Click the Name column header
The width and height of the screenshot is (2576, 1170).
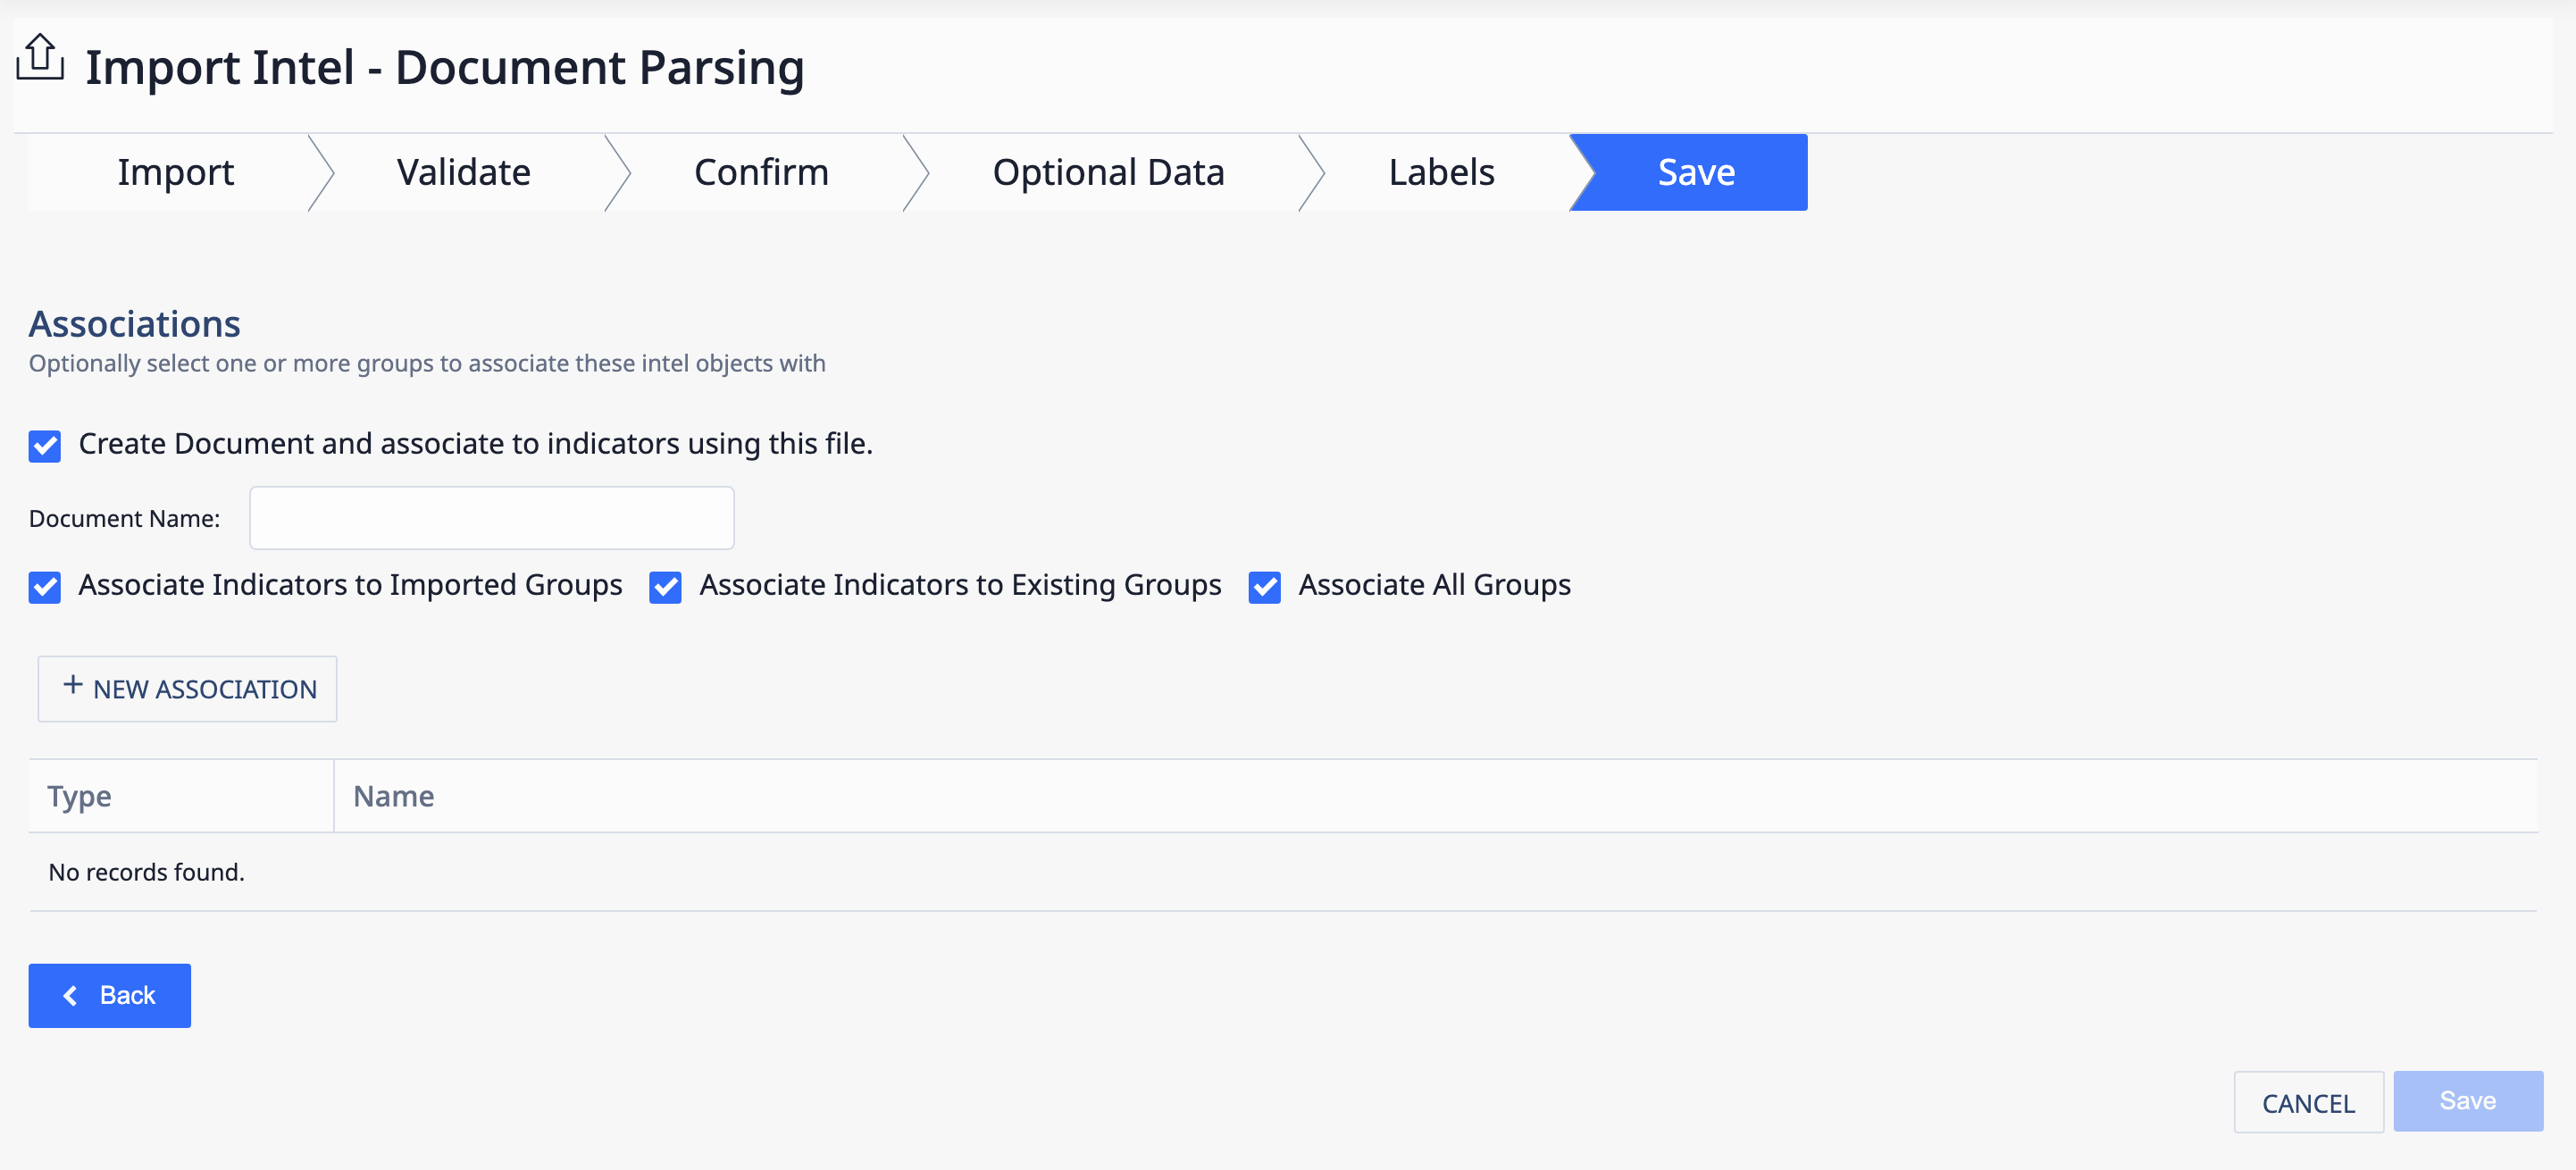pyautogui.click(x=1436, y=796)
